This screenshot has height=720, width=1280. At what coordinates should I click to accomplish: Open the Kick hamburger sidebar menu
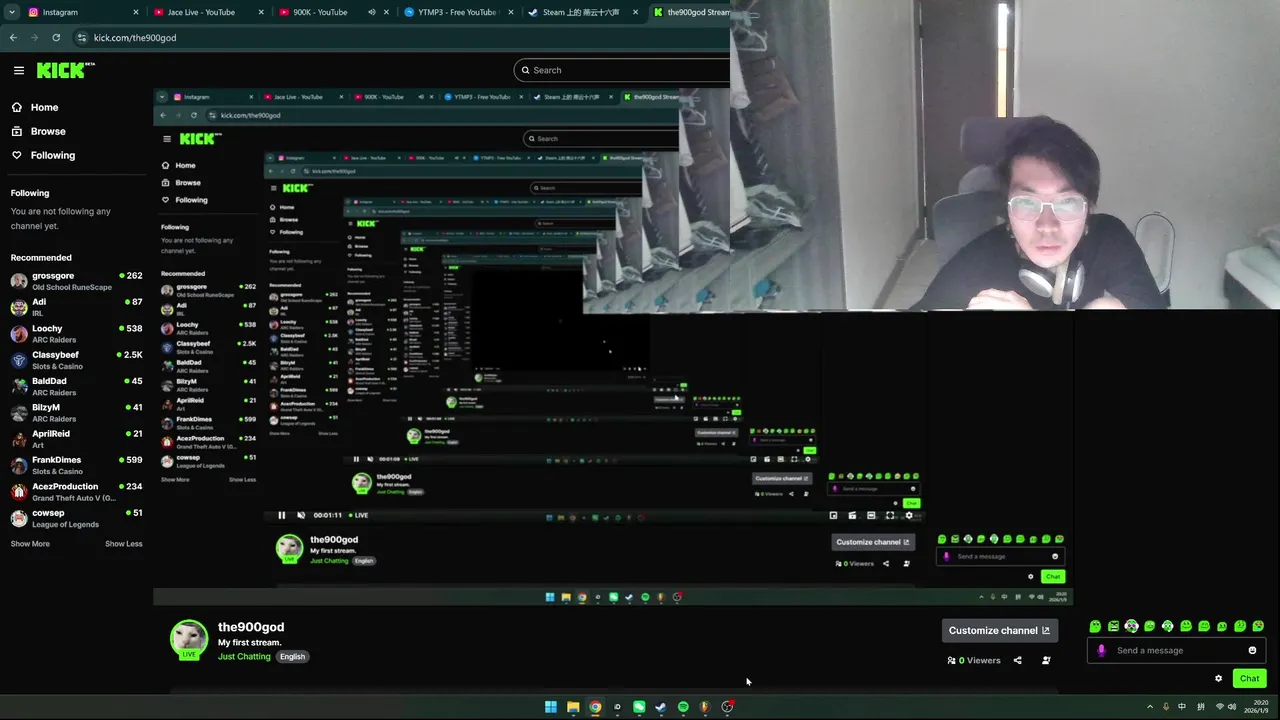19,70
